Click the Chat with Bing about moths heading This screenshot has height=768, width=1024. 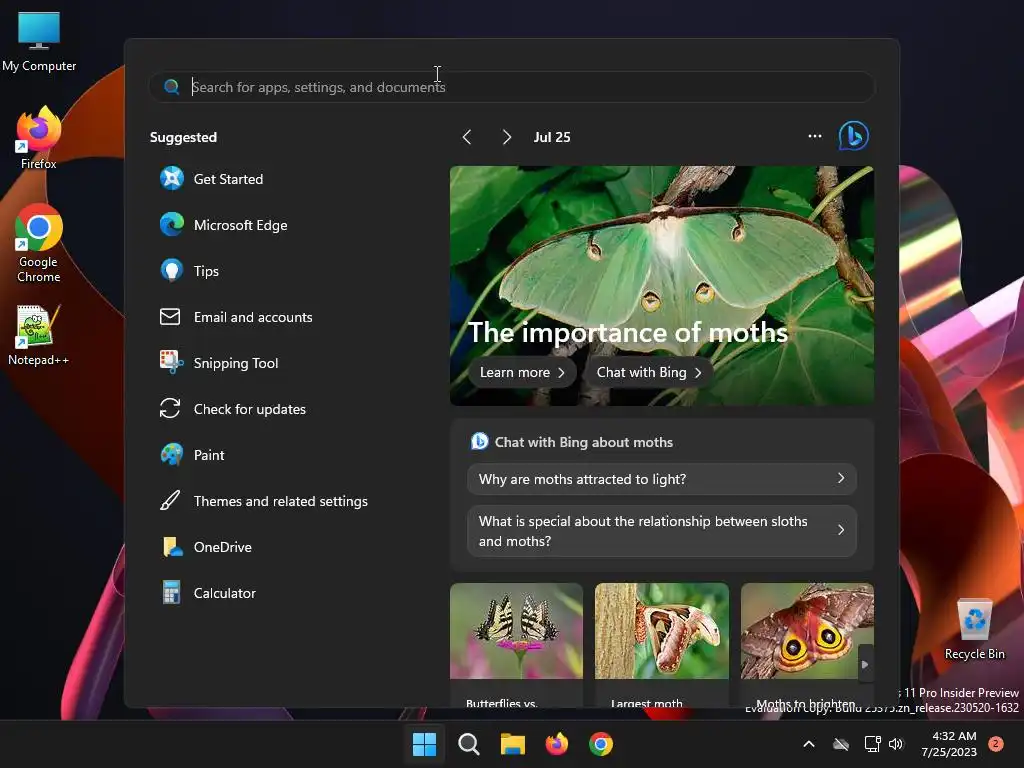pos(583,442)
